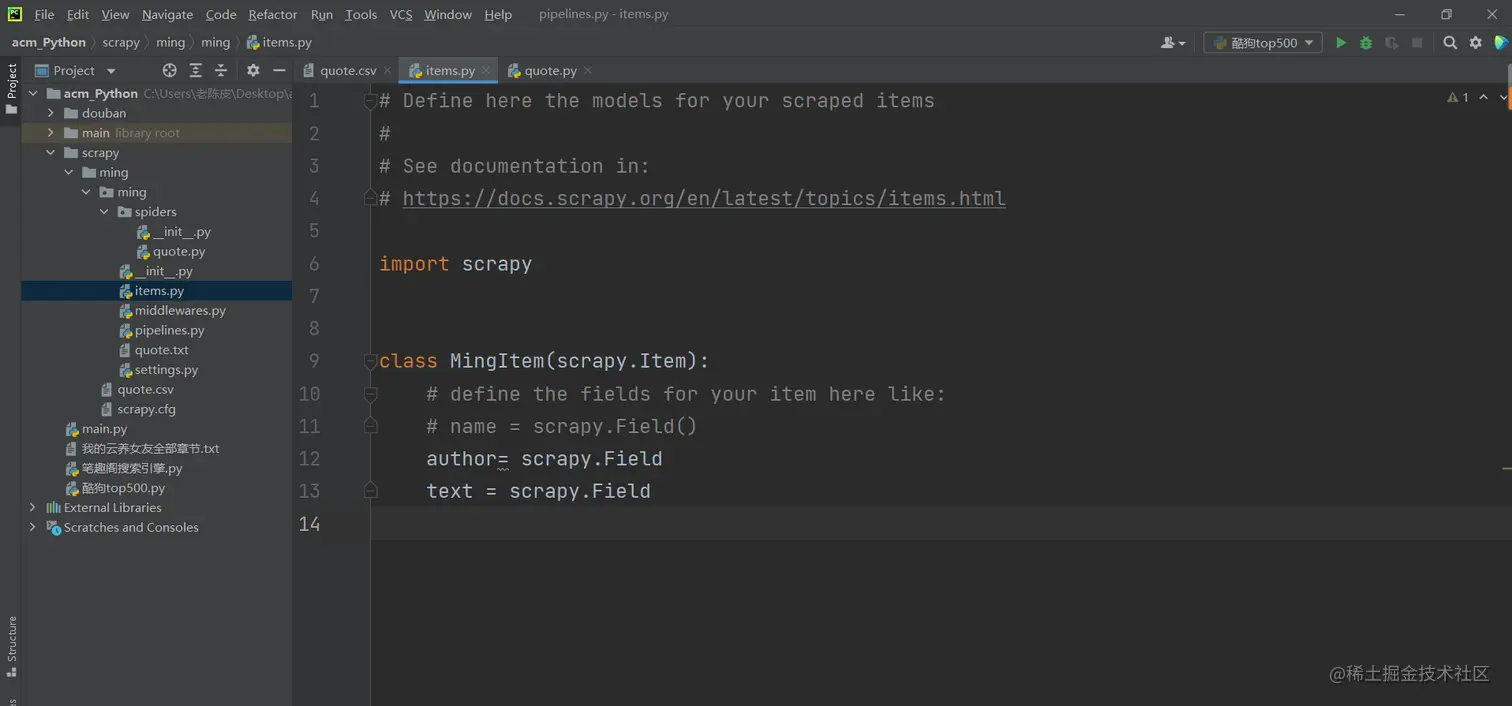The width and height of the screenshot is (1512, 706).
Task: Open the Refactor menu
Action: tap(273, 14)
